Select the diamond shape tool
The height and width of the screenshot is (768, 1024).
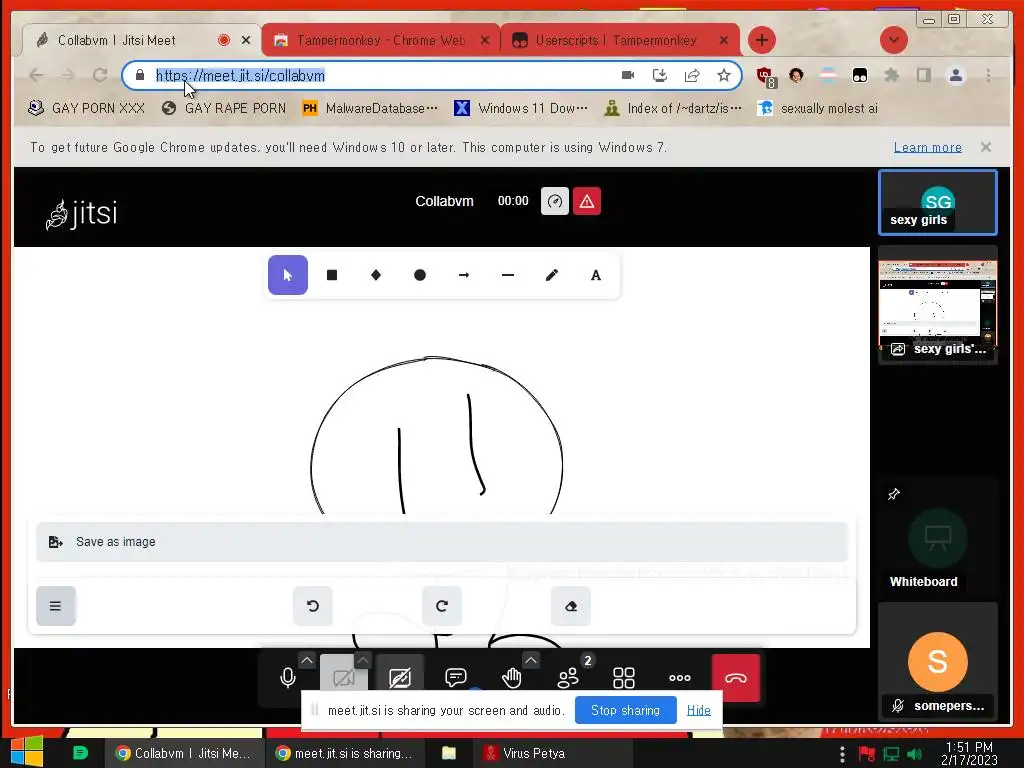point(376,275)
